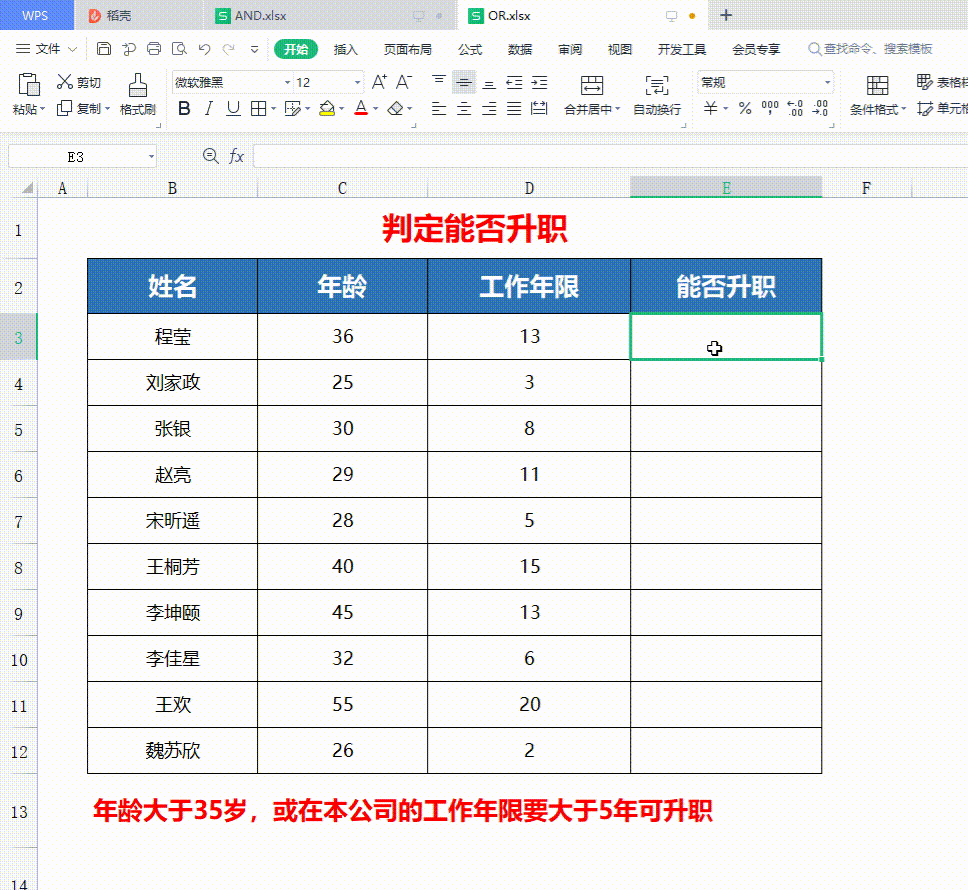
Task: Expand the quick access toolbar customize arrow
Action: [254, 49]
